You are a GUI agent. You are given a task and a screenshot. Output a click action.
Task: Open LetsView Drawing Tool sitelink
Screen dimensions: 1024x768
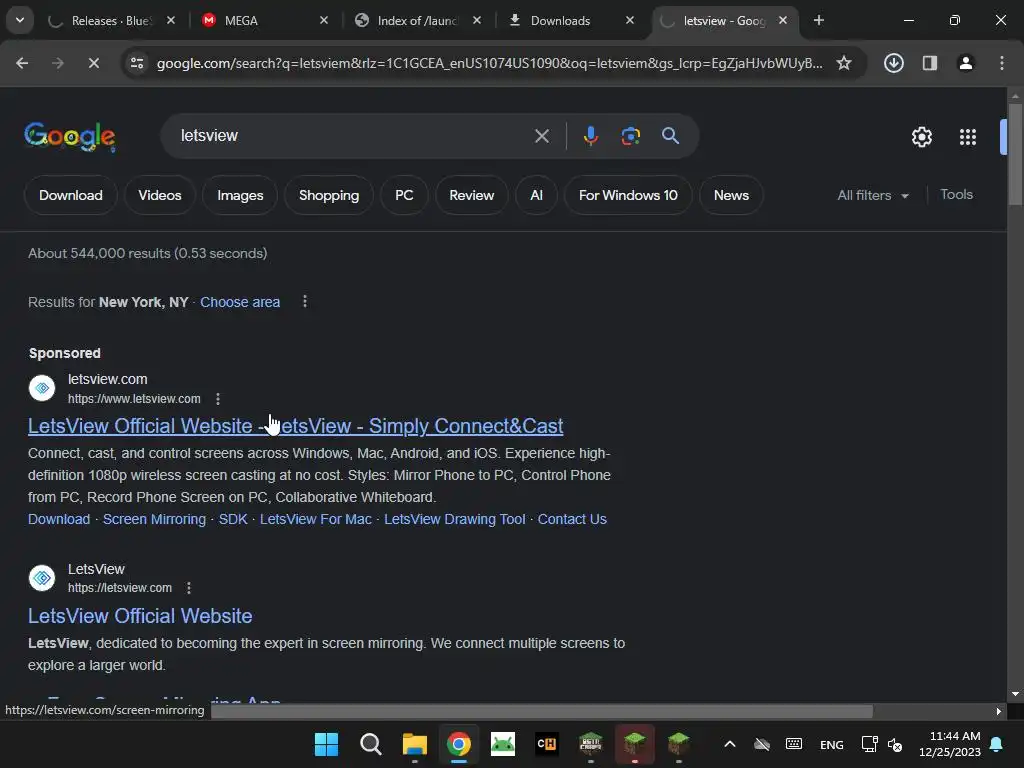pyautogui.click(x=455, y=519)
